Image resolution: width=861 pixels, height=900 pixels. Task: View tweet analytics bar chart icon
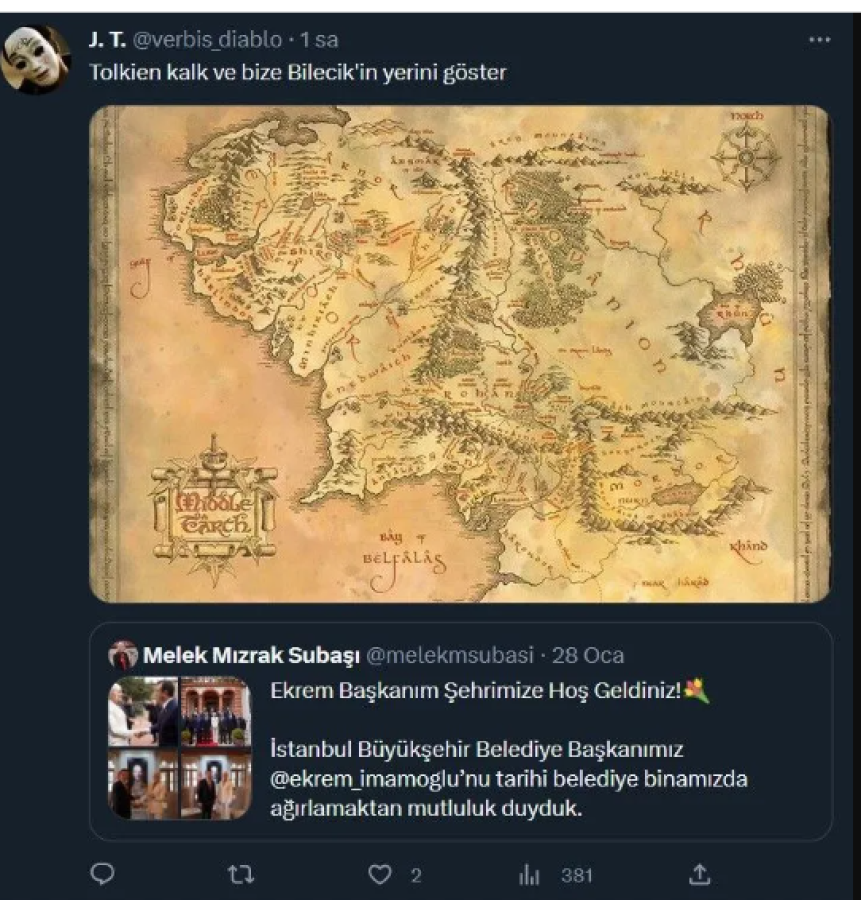529,875
